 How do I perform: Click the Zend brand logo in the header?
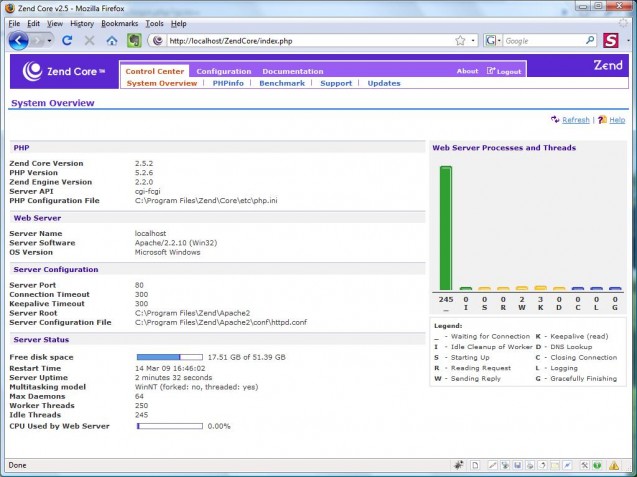pyautogui.click(x=608, y=65)
